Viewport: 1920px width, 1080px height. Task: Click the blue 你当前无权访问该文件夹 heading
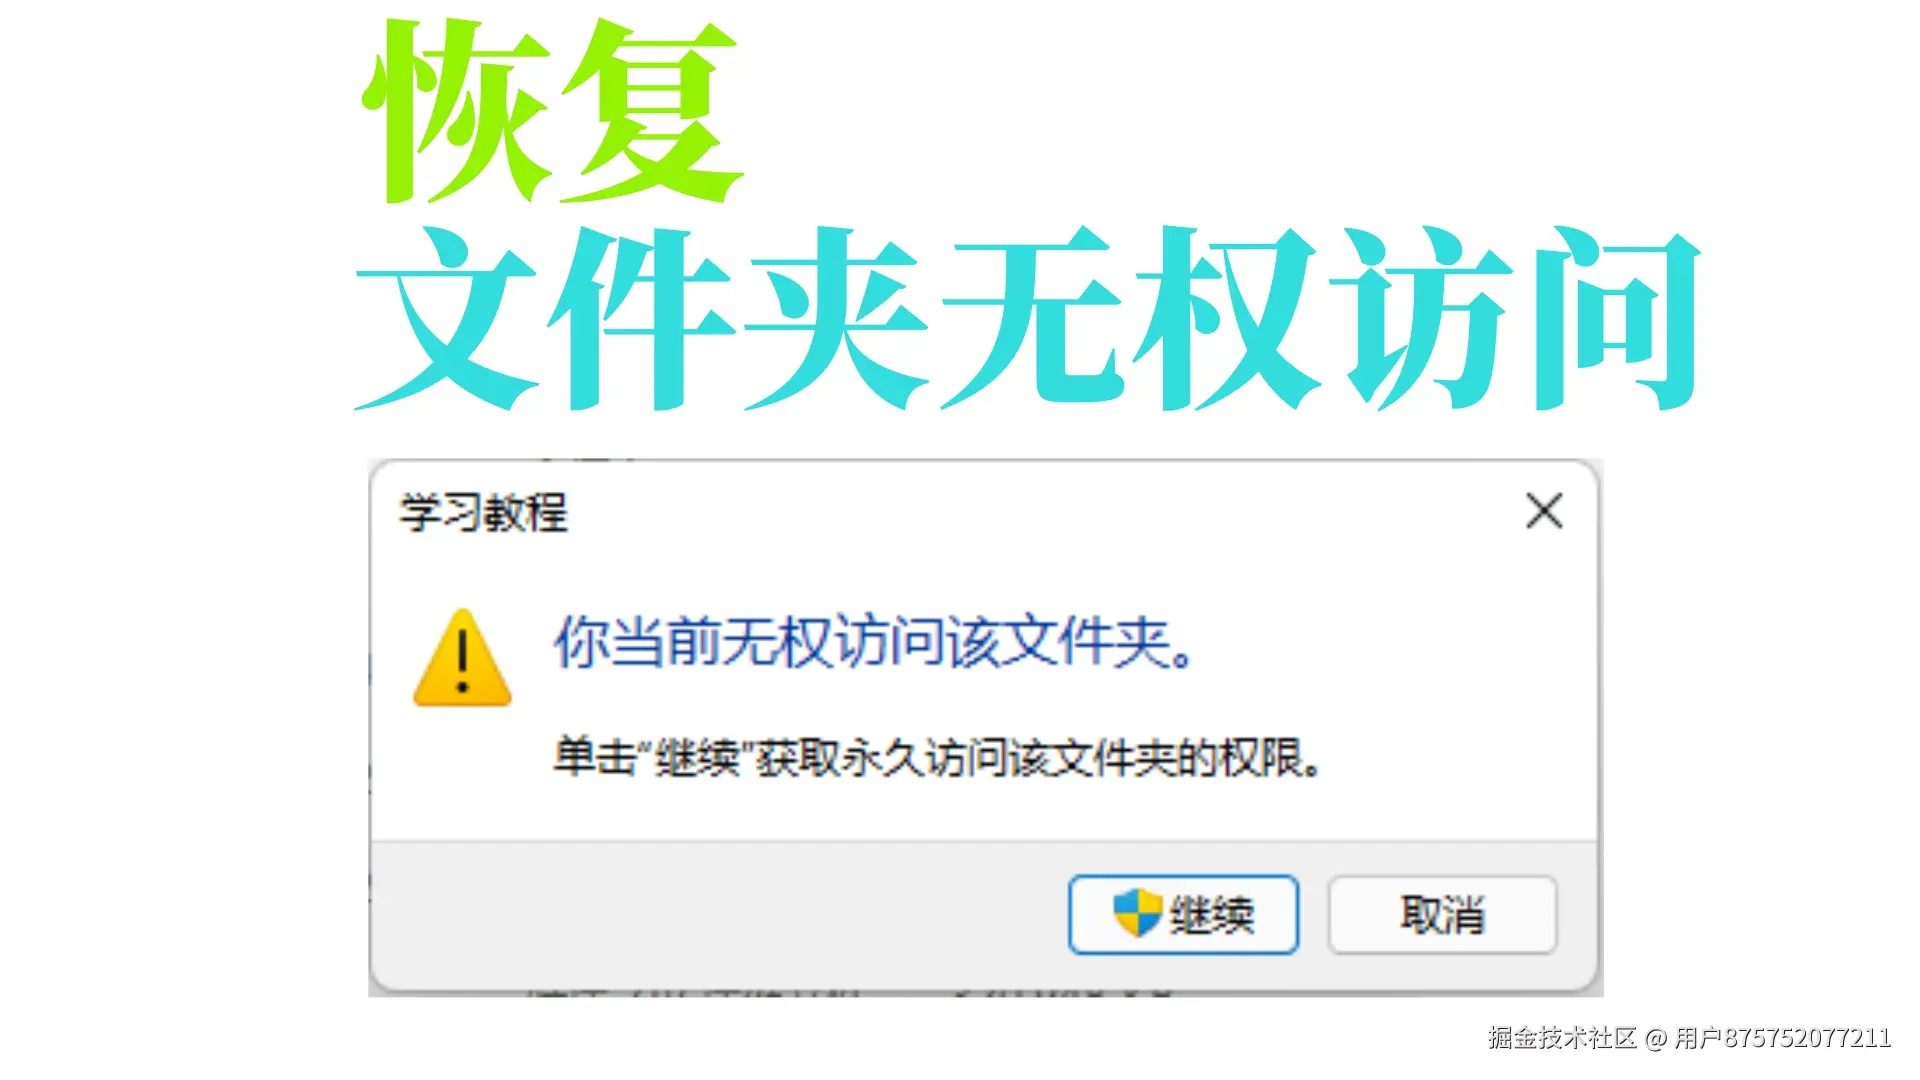click(x=873, y=641)
